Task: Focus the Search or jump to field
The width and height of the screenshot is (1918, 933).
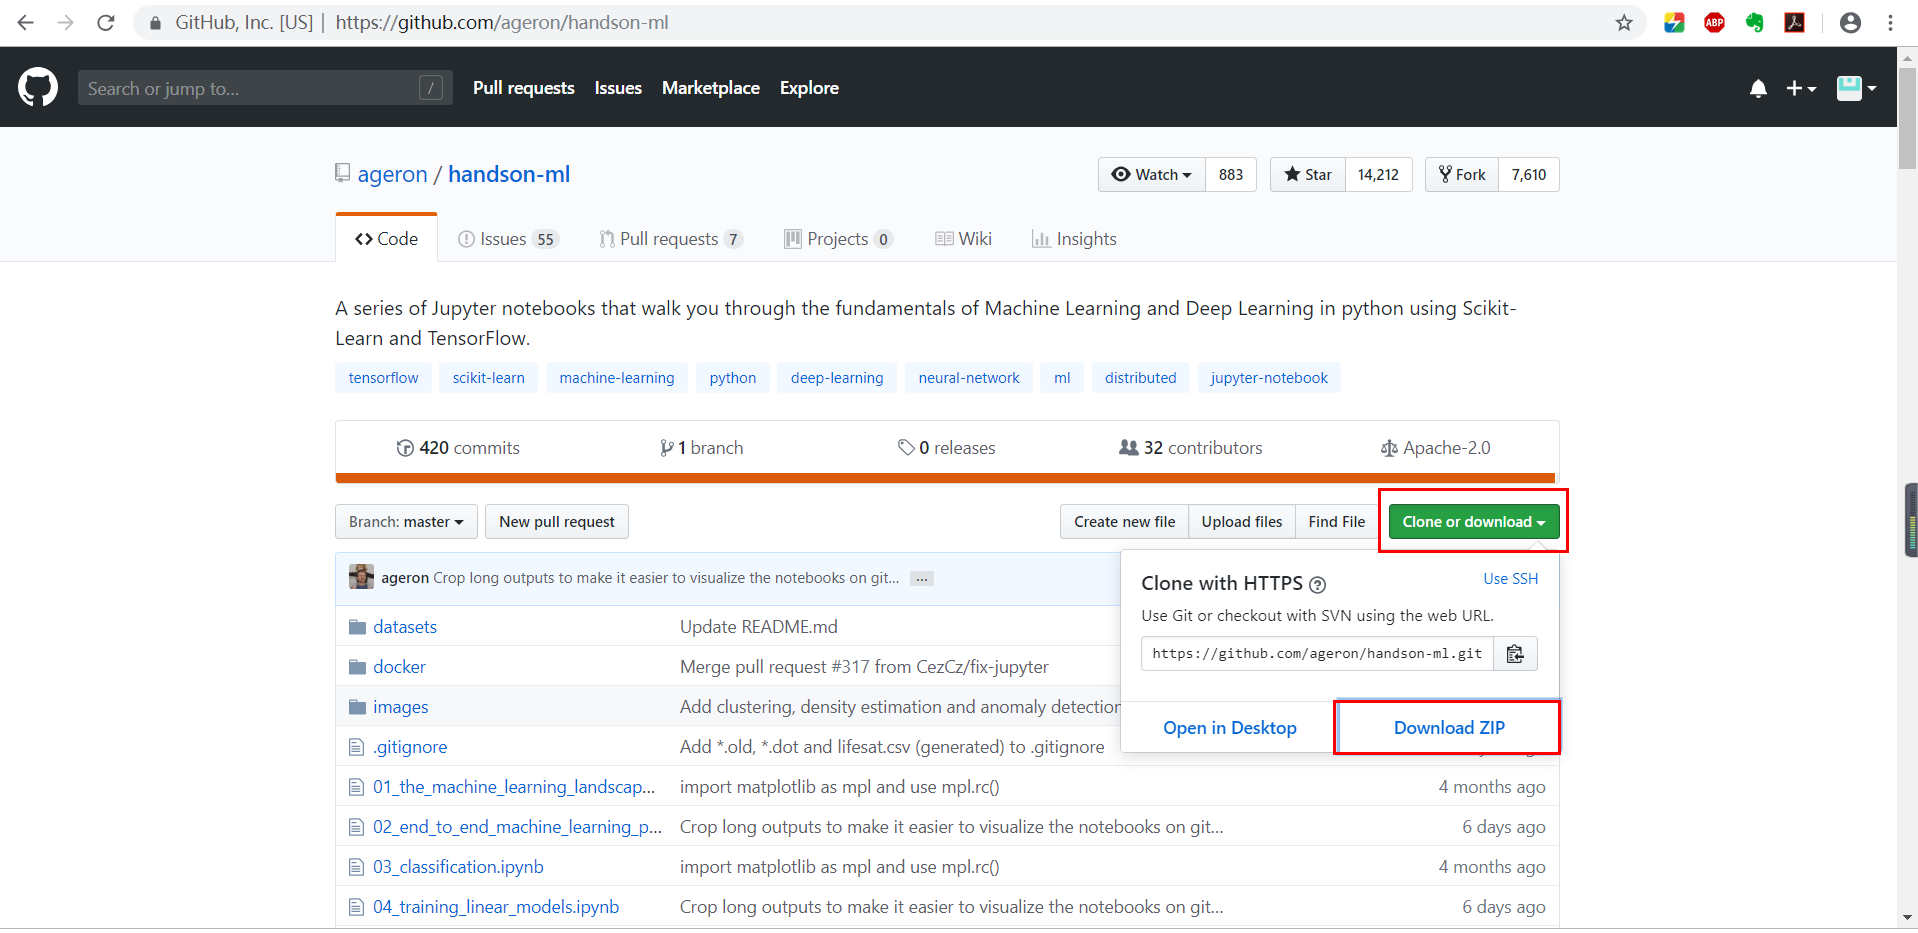Action: (265, 88)
